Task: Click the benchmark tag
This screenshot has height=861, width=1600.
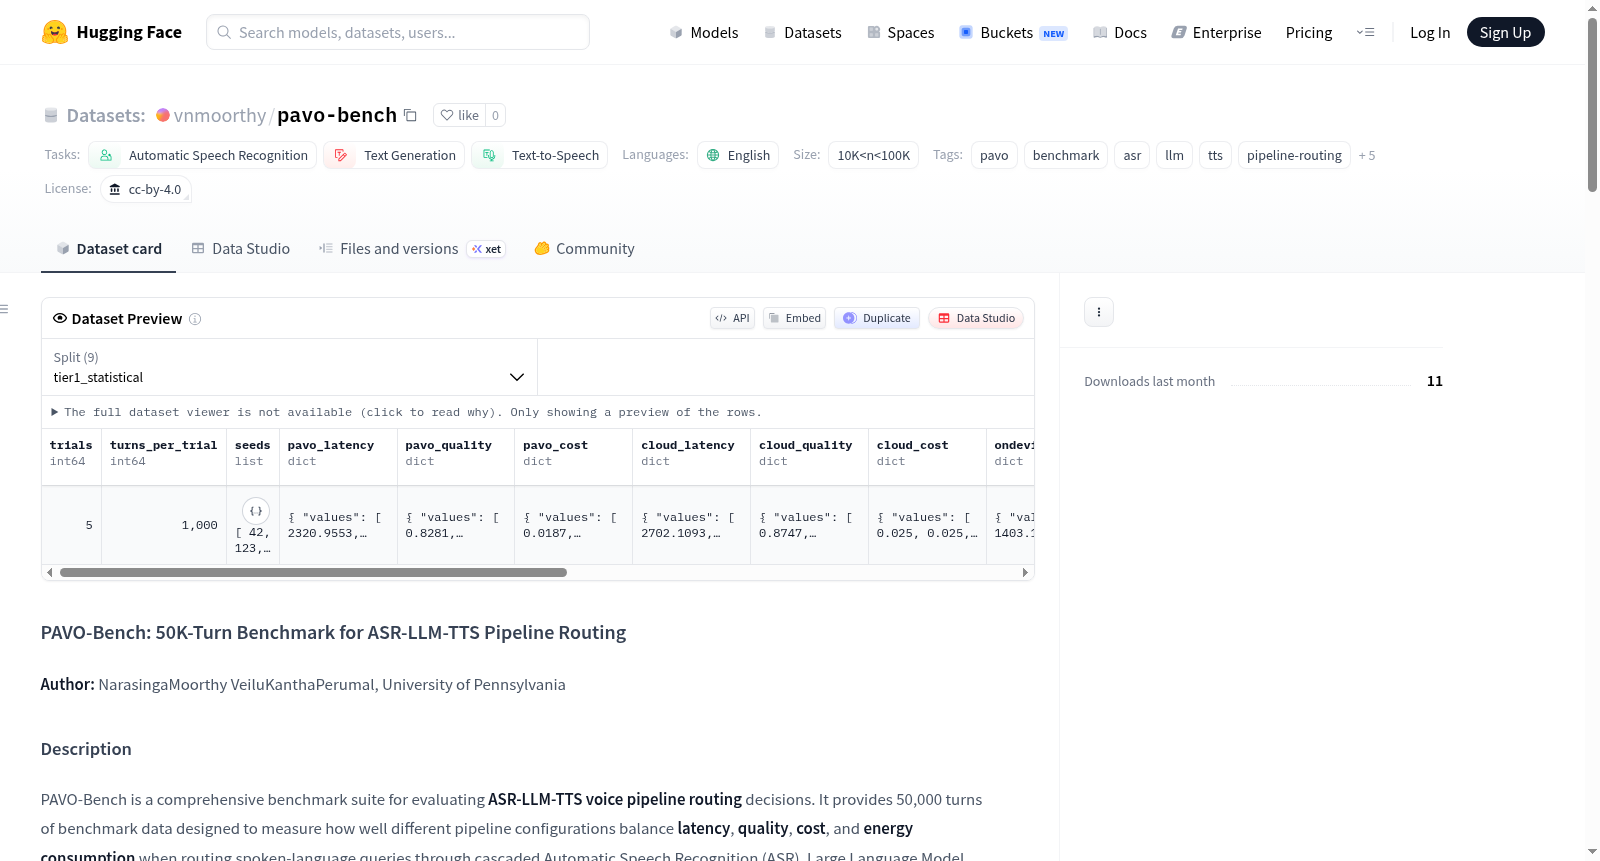Action: 1066,155
